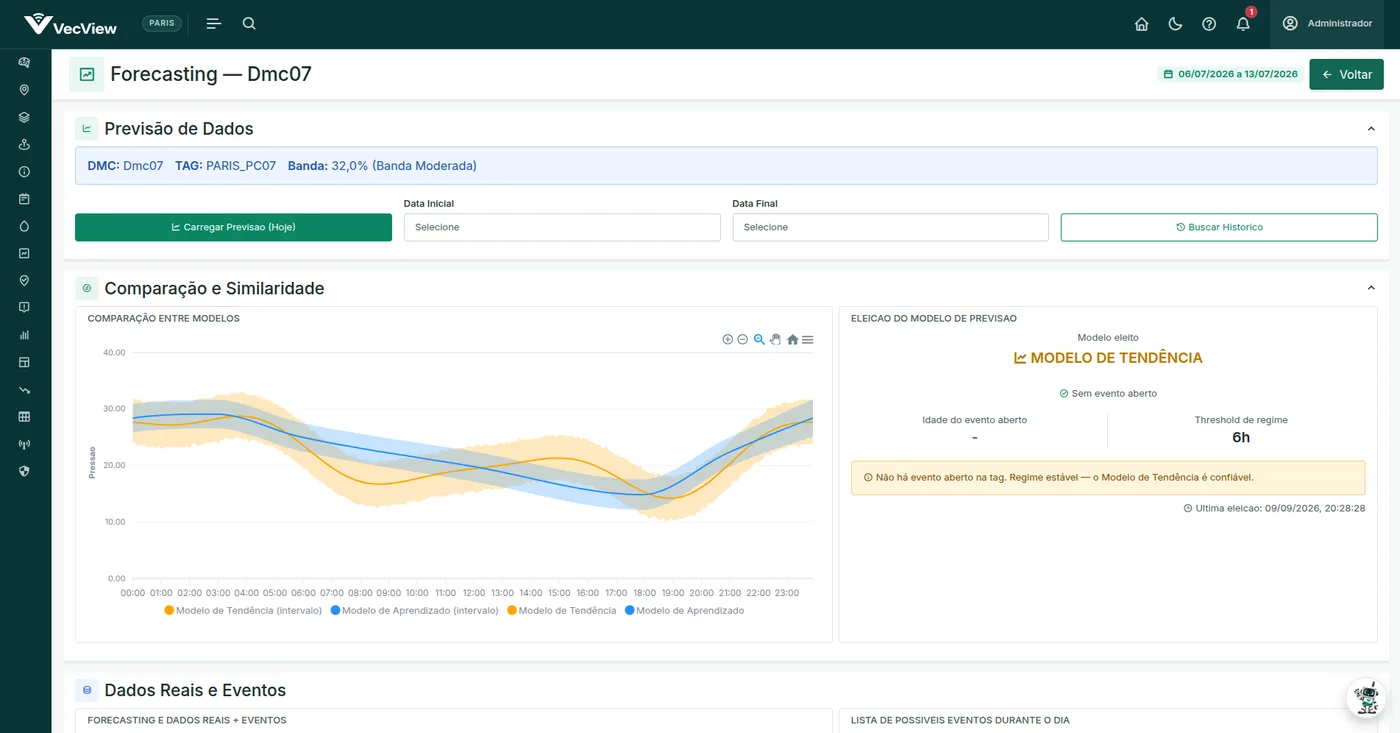Image resolution: width=1400 pixels, height=733 pixels.
Task: Open the bar chart icon in sidebar
Action: (24, 335)
